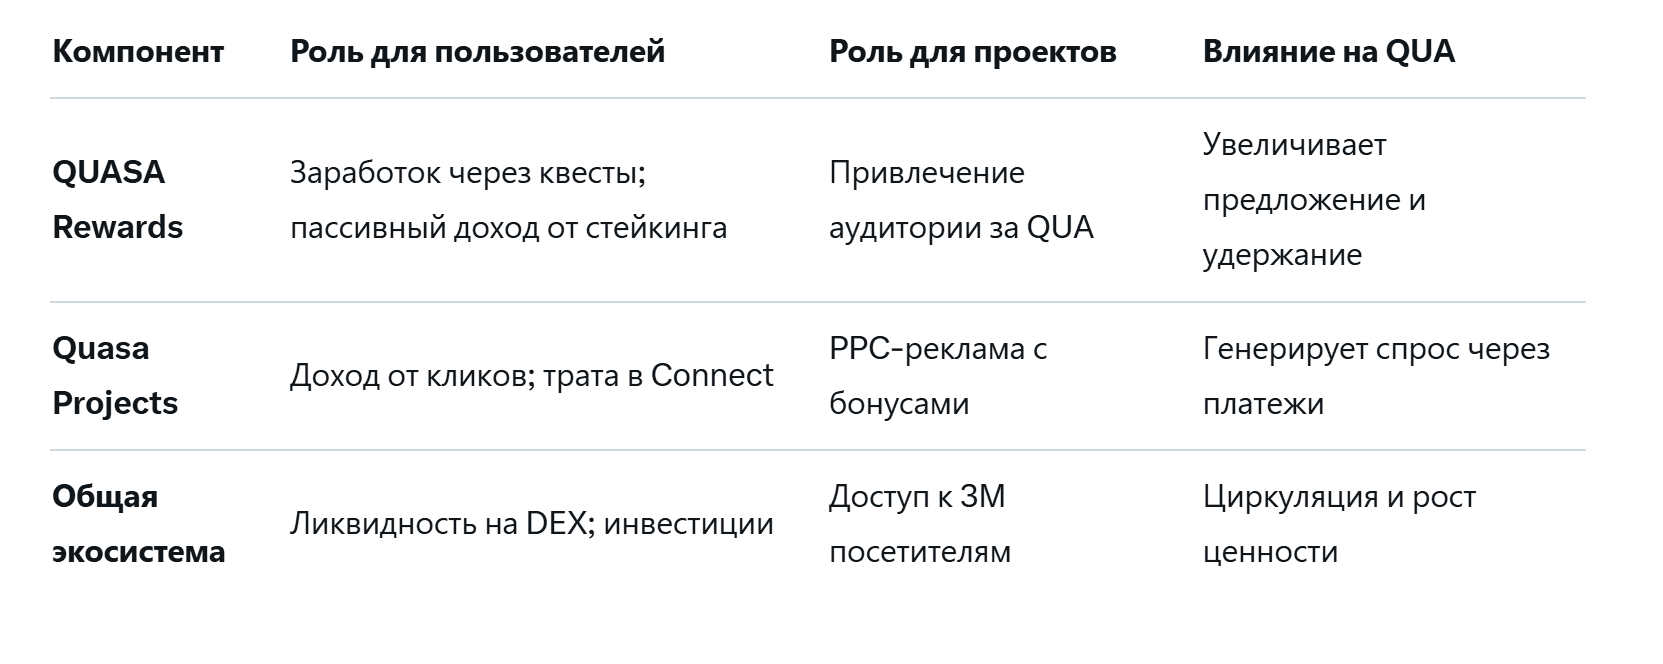Screen dimensions: 1663x664
Task: Click the 'Заработок через квесты' cell
Action: tap(468, 172)
